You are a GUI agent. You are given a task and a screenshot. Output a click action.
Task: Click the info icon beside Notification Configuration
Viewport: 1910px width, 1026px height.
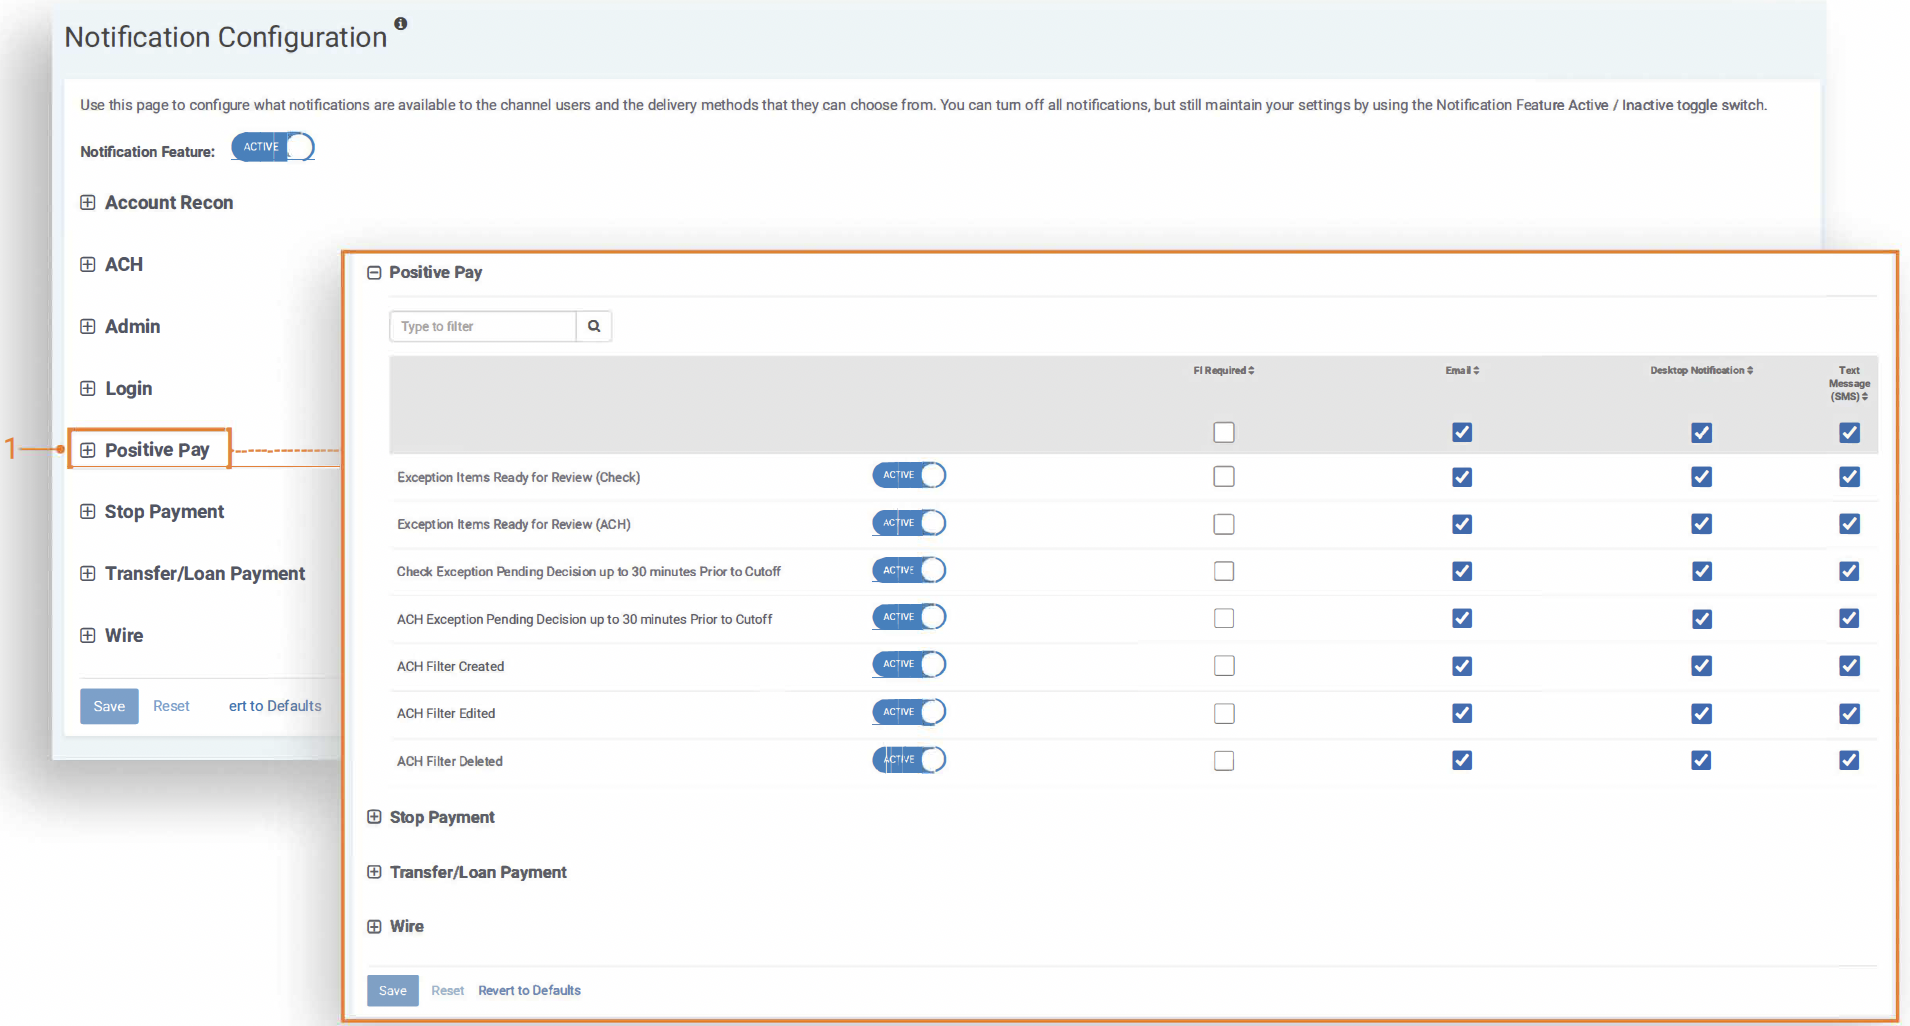click(x=400, y=23)
